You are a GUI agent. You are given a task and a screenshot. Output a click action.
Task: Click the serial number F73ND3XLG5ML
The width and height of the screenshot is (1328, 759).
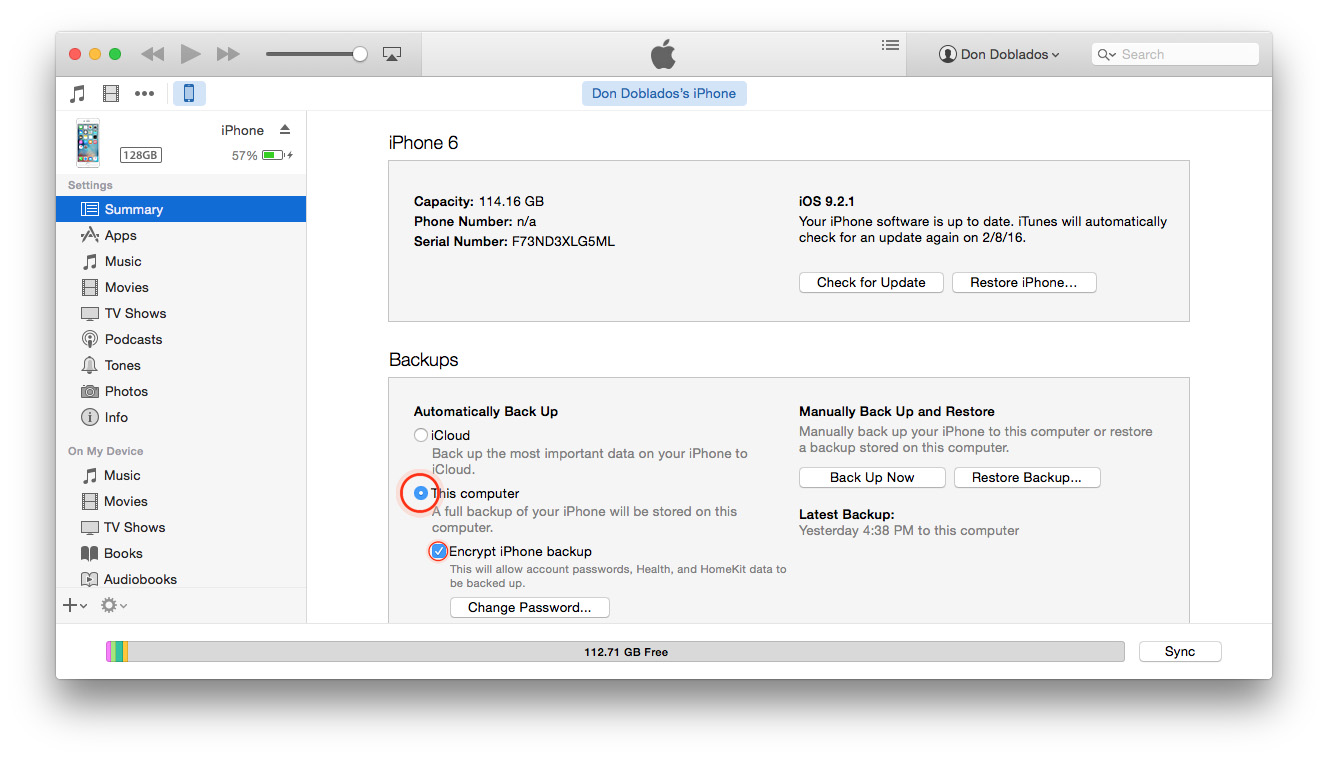coord(561,241)
